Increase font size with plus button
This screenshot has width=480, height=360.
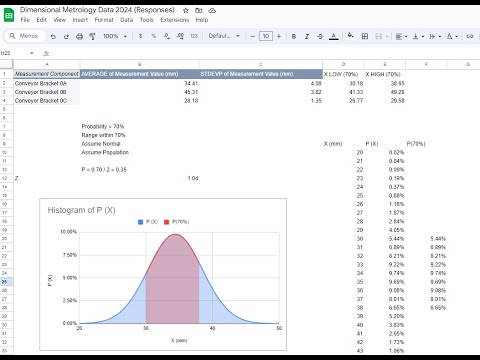click(279, 36)
